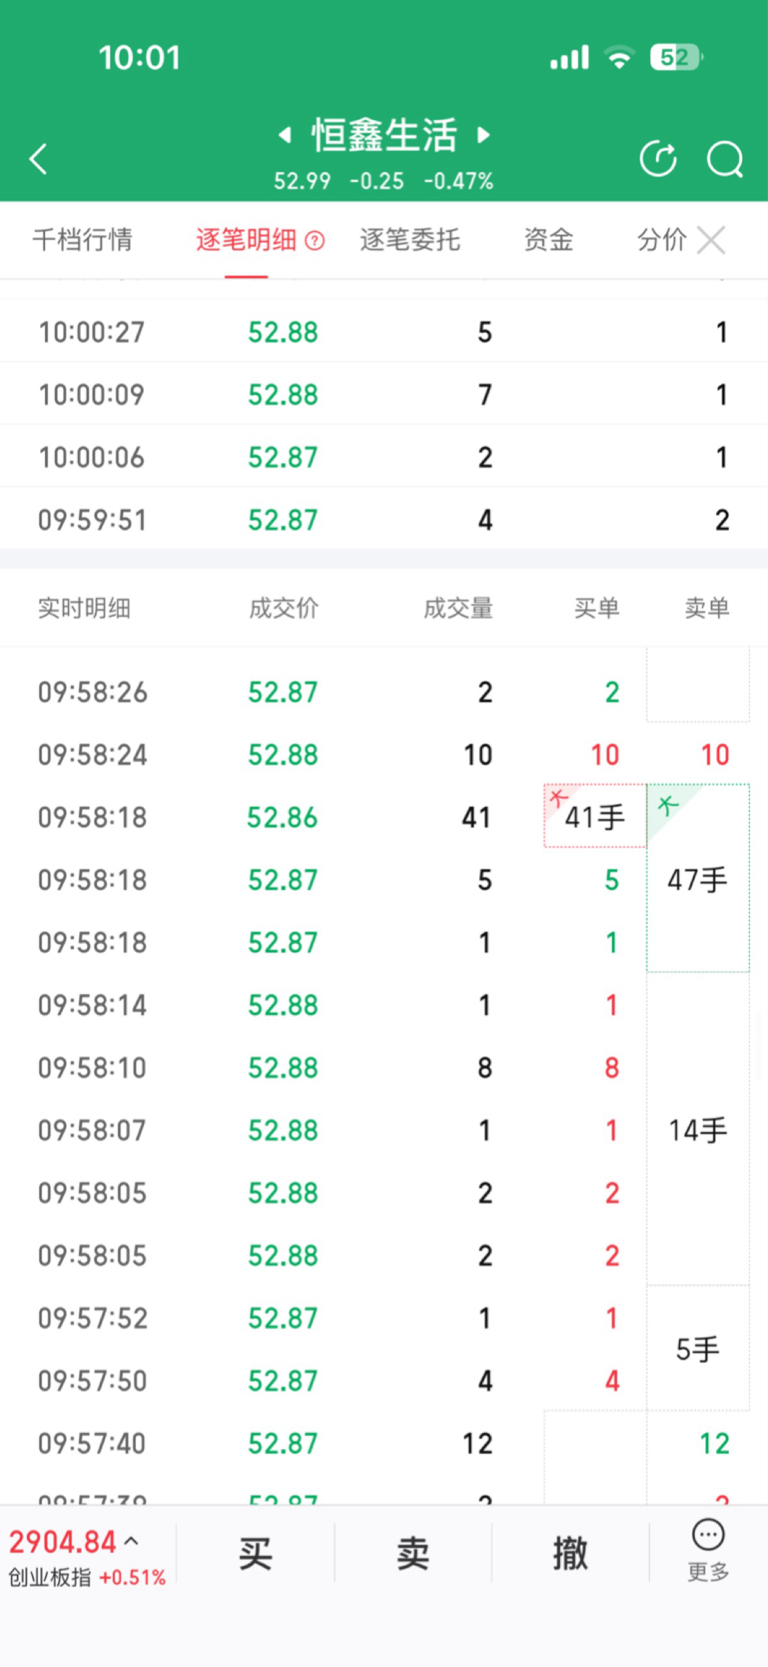Screen dimensions: 768x1667
Task: Tap stock title 恒鑫生活
Action: tap(384, 135)
